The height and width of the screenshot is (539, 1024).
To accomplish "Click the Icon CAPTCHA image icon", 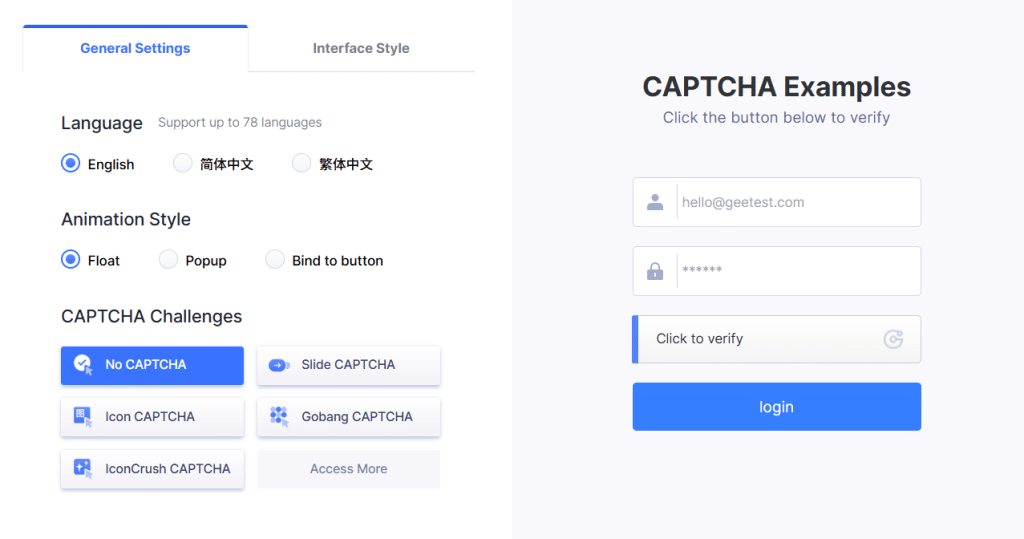I will pos(83,416).
